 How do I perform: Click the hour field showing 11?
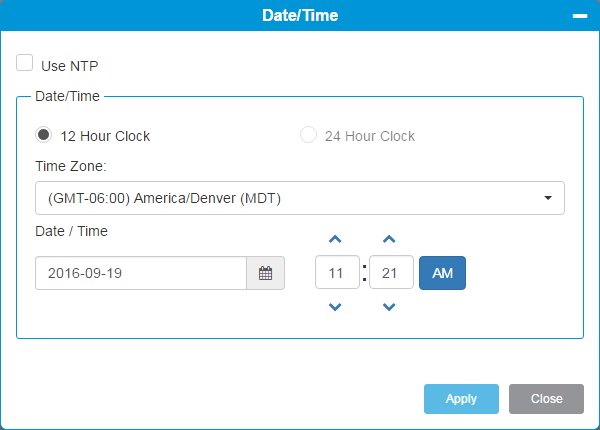[337, 272]
